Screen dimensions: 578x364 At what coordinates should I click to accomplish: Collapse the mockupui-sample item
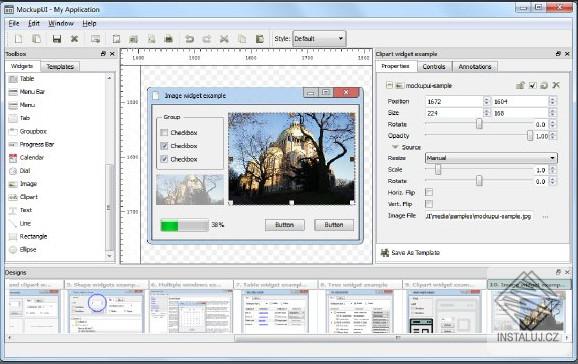click(x=389, y=85)
